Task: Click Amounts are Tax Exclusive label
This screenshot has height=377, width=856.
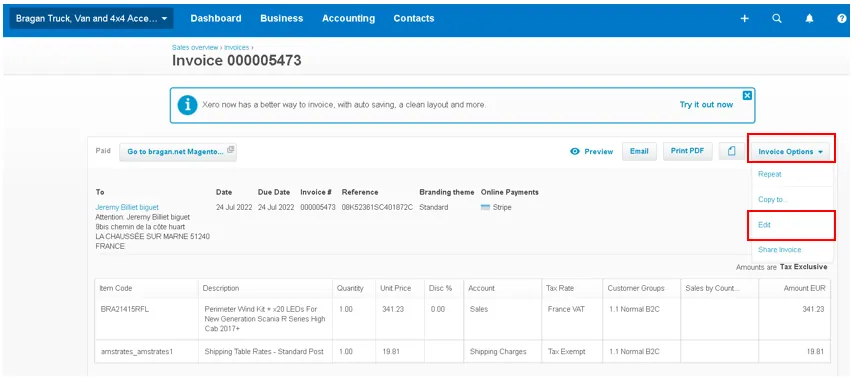Action: click(x=781, y=267)
